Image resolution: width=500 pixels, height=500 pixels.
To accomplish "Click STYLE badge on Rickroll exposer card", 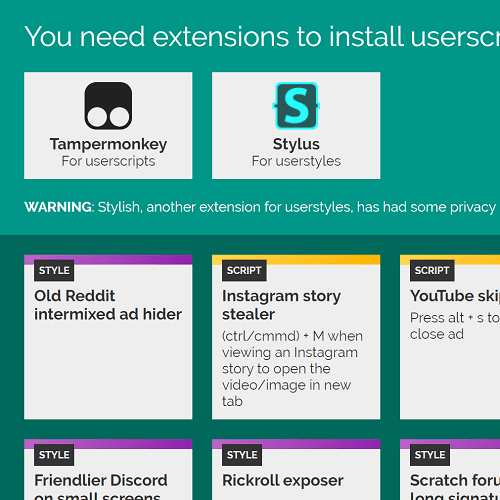I will pyautogui.click(x=242, y=455).
